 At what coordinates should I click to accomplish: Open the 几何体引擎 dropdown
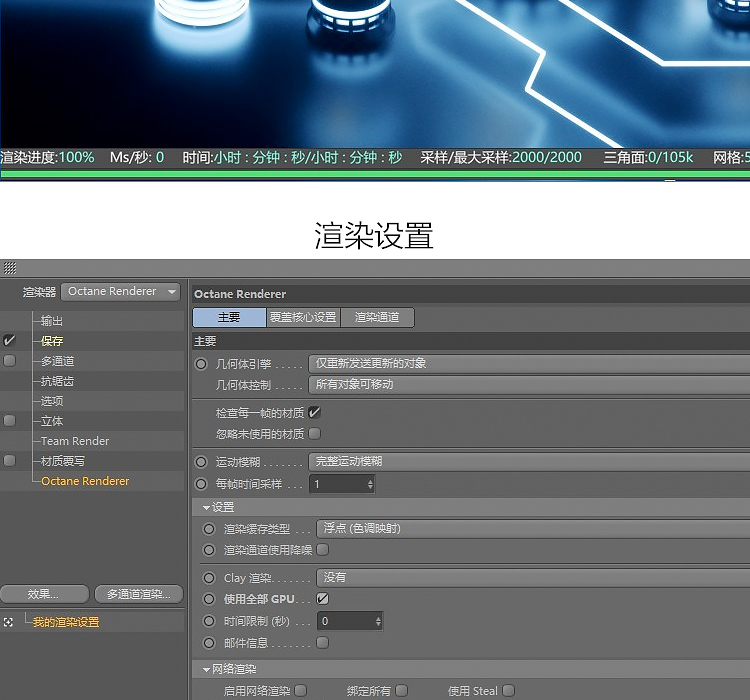pyautogui.click(x=529, y=364)
